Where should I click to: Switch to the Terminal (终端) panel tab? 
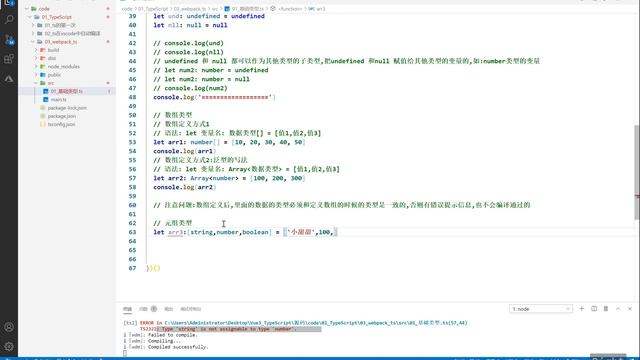pyautogui.click(x=127, y=309)
